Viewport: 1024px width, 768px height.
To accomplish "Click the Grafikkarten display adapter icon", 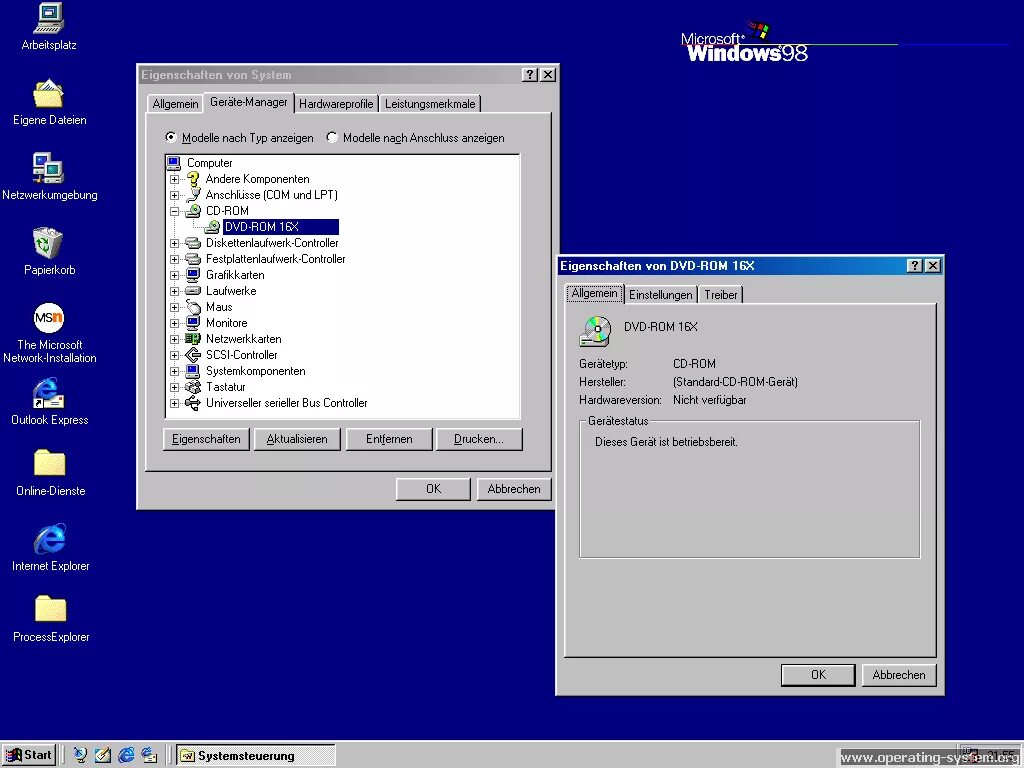I will (193, 274).
